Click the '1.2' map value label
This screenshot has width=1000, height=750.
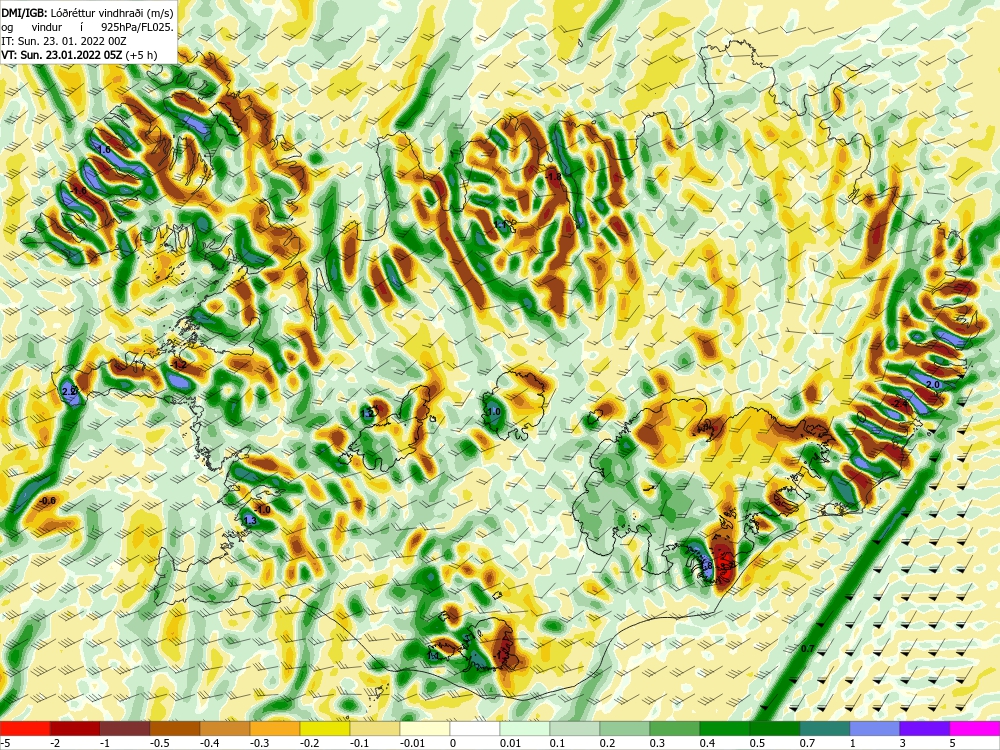coord(368,413)
